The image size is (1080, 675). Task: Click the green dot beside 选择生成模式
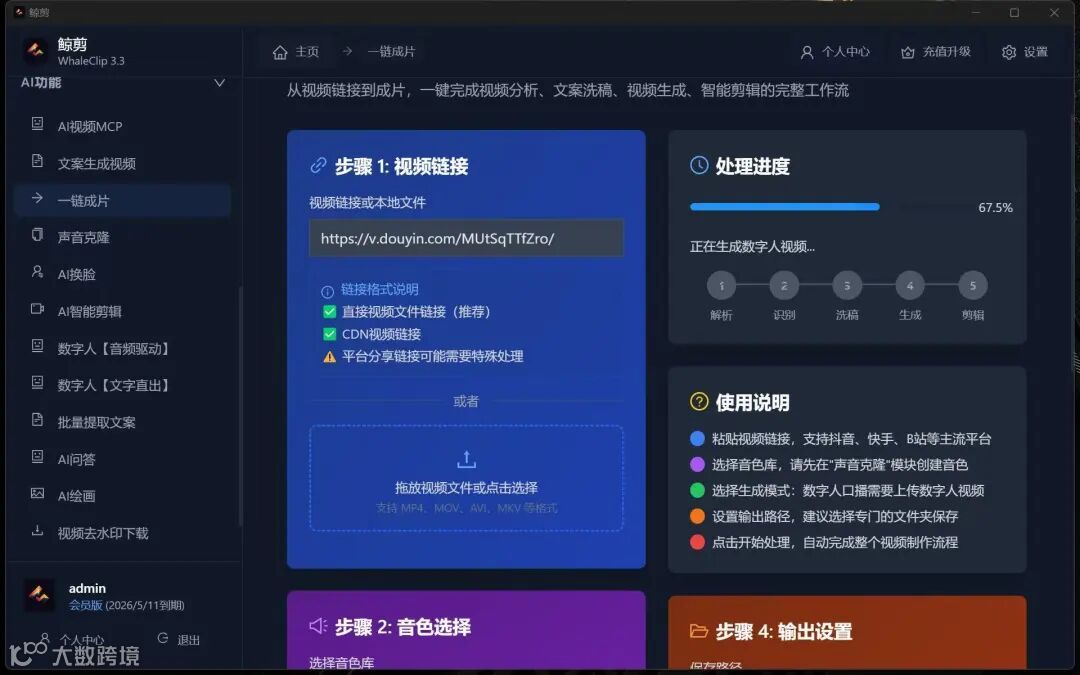click(x=697, y=490)
